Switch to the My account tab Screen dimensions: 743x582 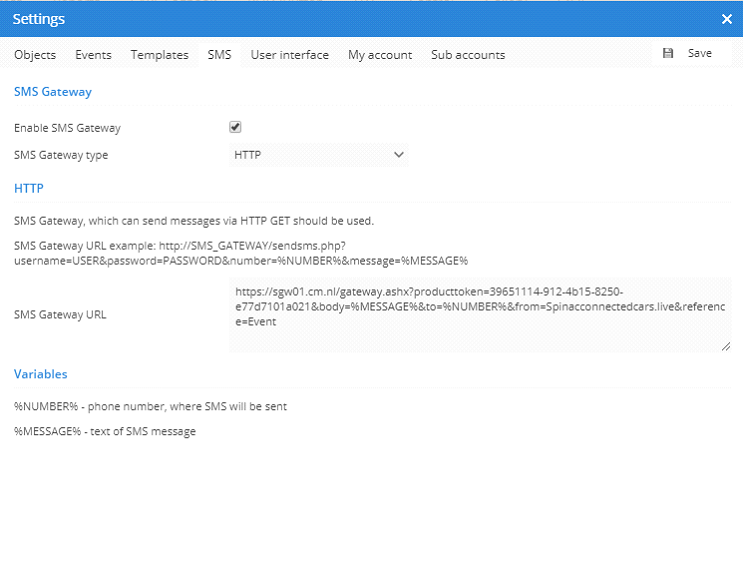379,55
